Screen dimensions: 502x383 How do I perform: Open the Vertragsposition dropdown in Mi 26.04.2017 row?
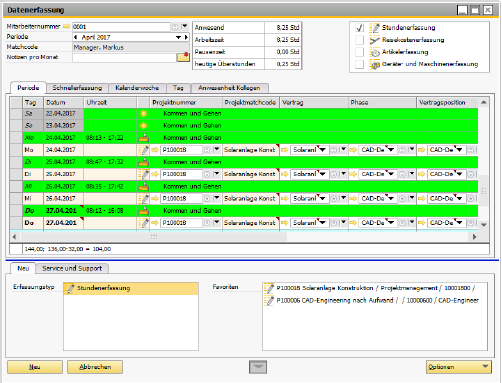(459, 199)
